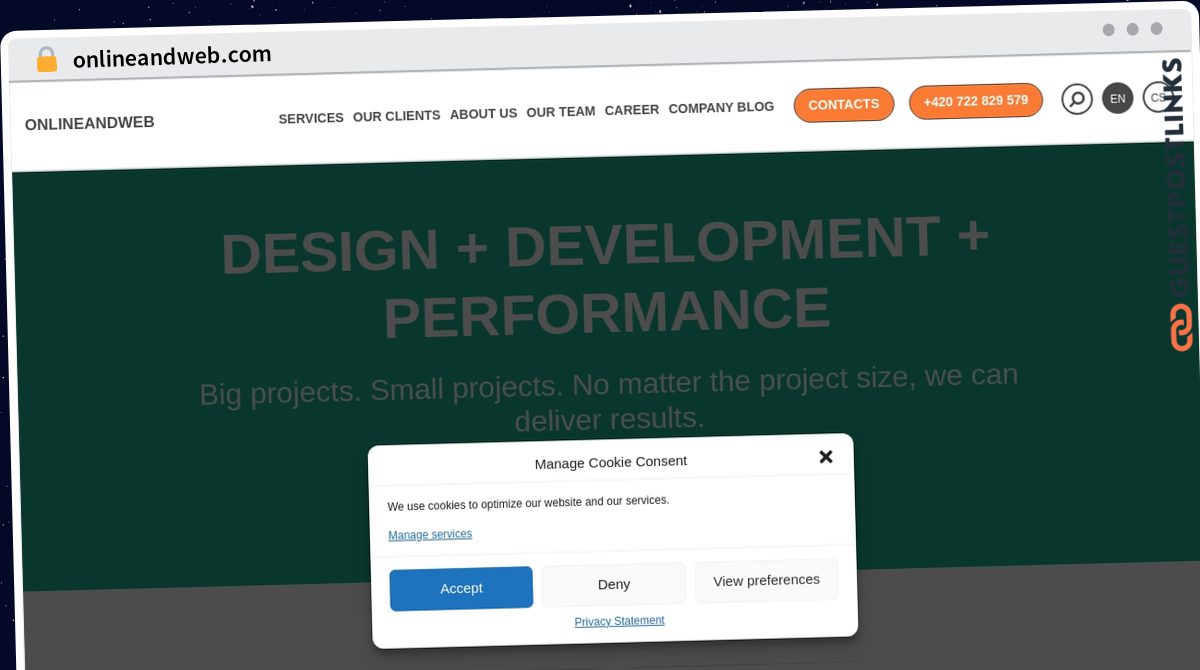The height and width of the screenshot is (670, 1200).
Task: Navigate to the Career page
Action: click(632, 110)
